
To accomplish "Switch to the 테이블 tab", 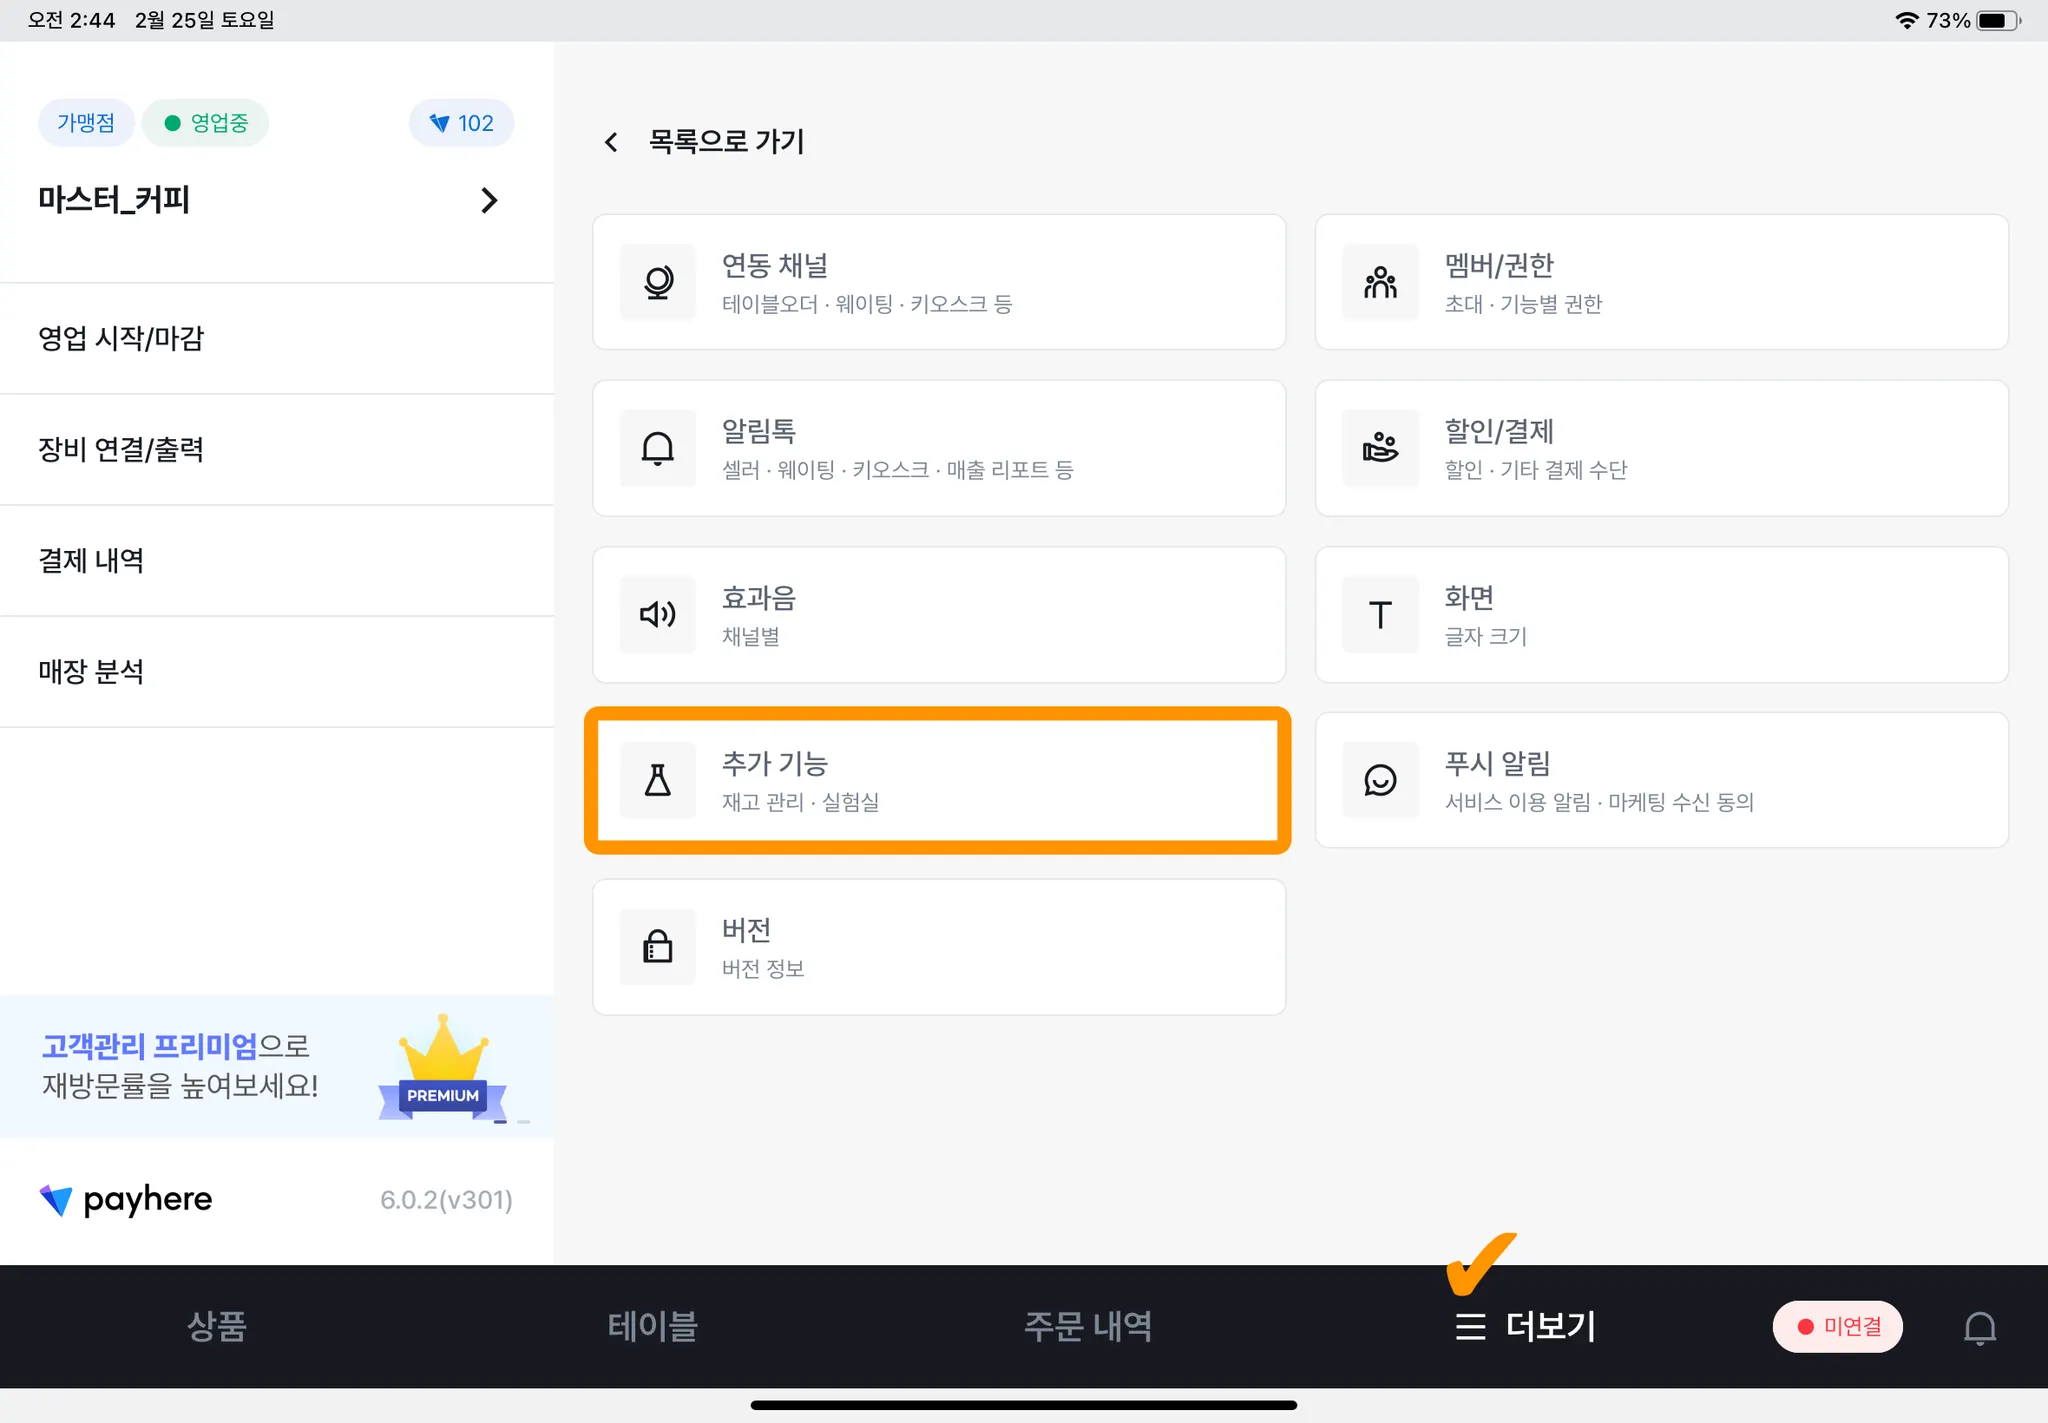I will point(653,1326).
